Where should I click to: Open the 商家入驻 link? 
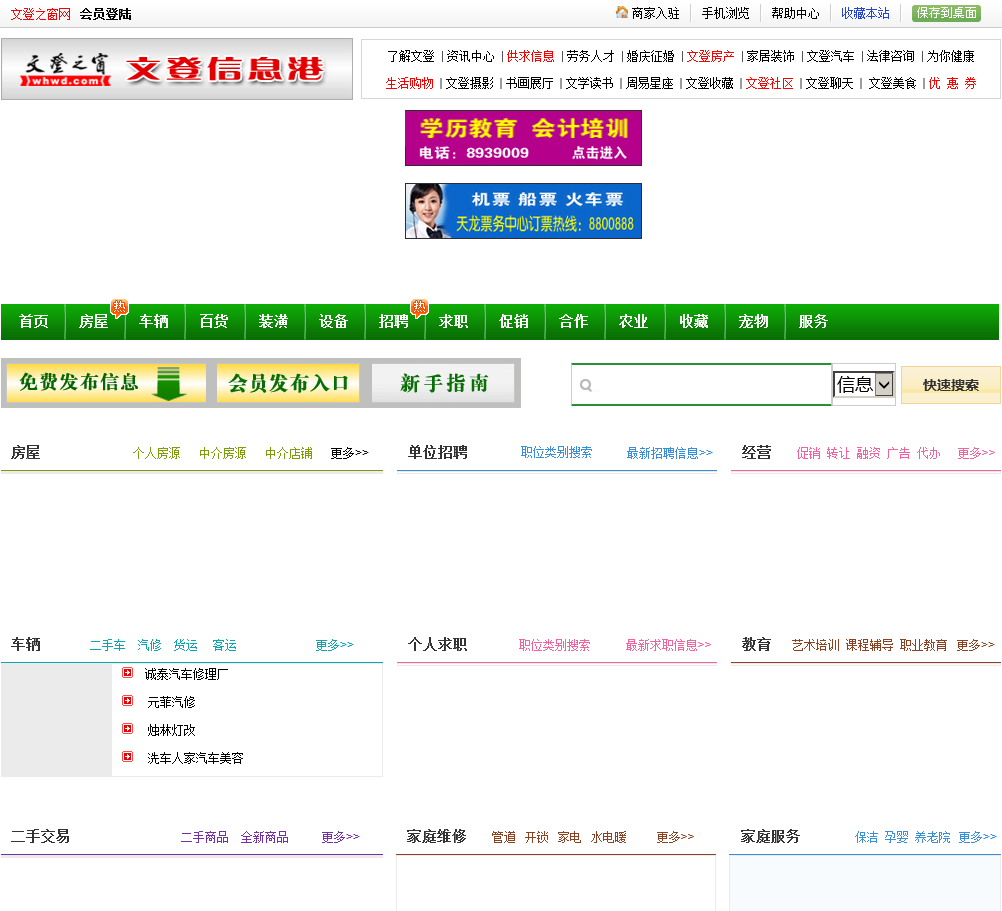pos(656,13)
